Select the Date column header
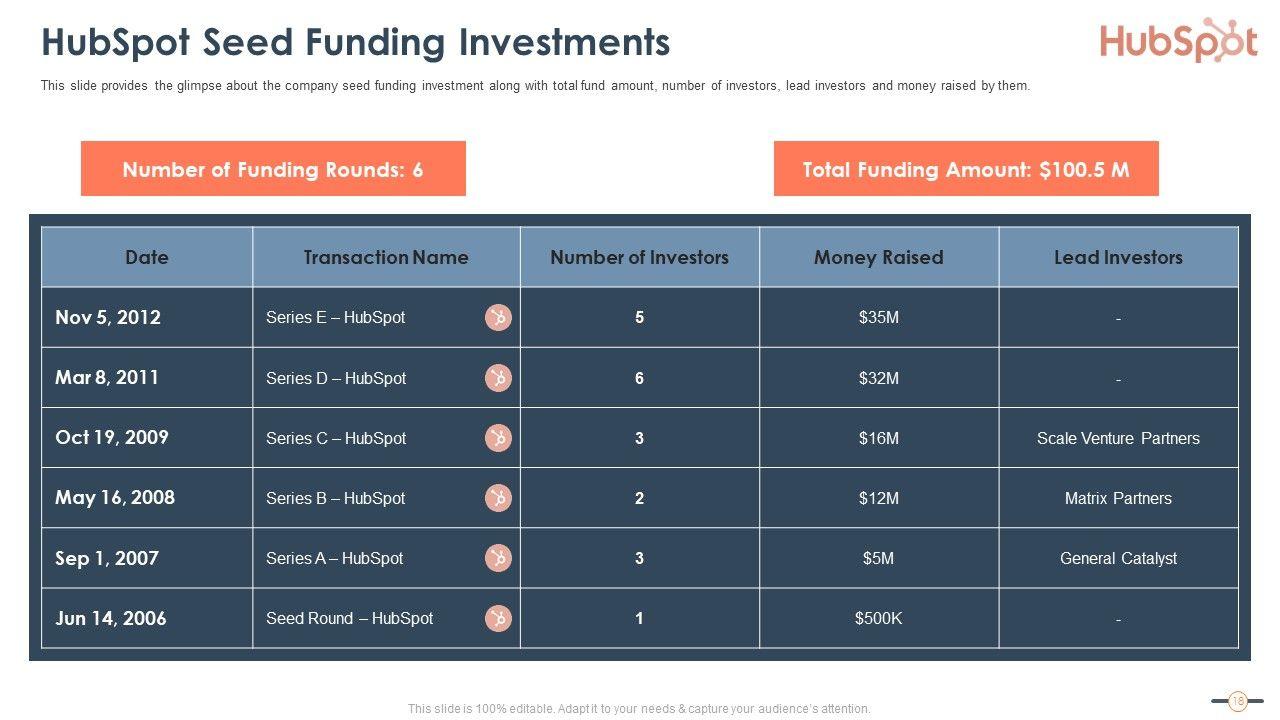This screenshot has width=1280, height=720. (147, 257)
